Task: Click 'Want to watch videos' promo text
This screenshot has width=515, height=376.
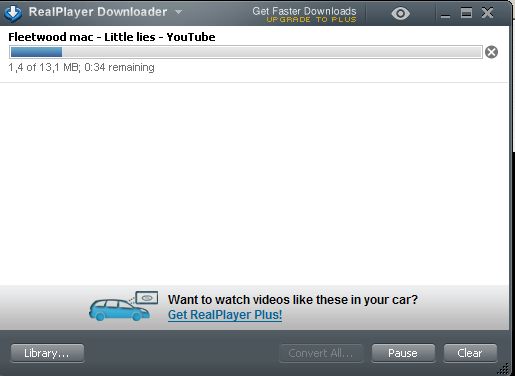Action: 293,299
